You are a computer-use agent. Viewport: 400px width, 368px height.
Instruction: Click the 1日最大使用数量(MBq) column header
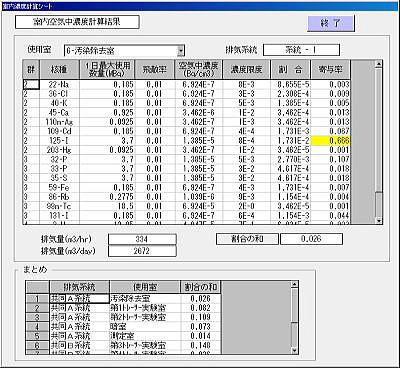click(107, 69)
